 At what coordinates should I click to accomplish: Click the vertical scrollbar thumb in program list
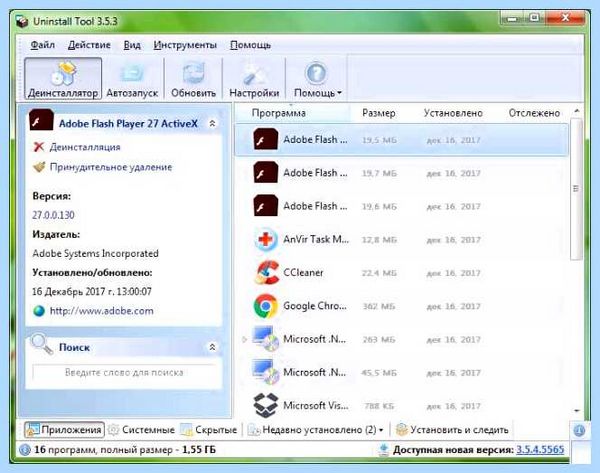pyautogui.click(x=576, y=189)
